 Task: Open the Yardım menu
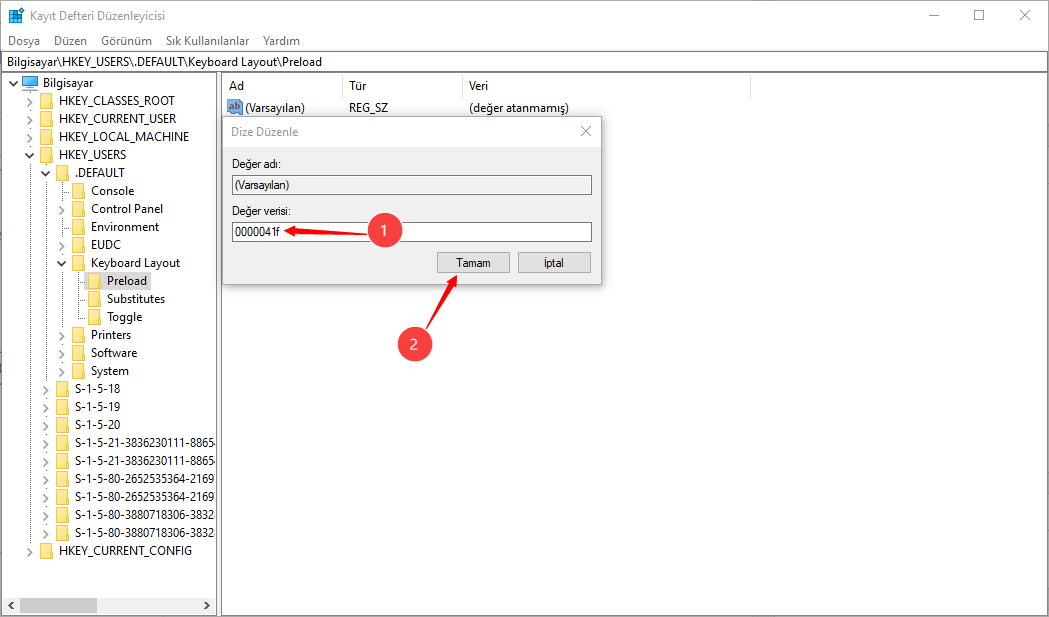pyautogui.click(x=281, y=41)
